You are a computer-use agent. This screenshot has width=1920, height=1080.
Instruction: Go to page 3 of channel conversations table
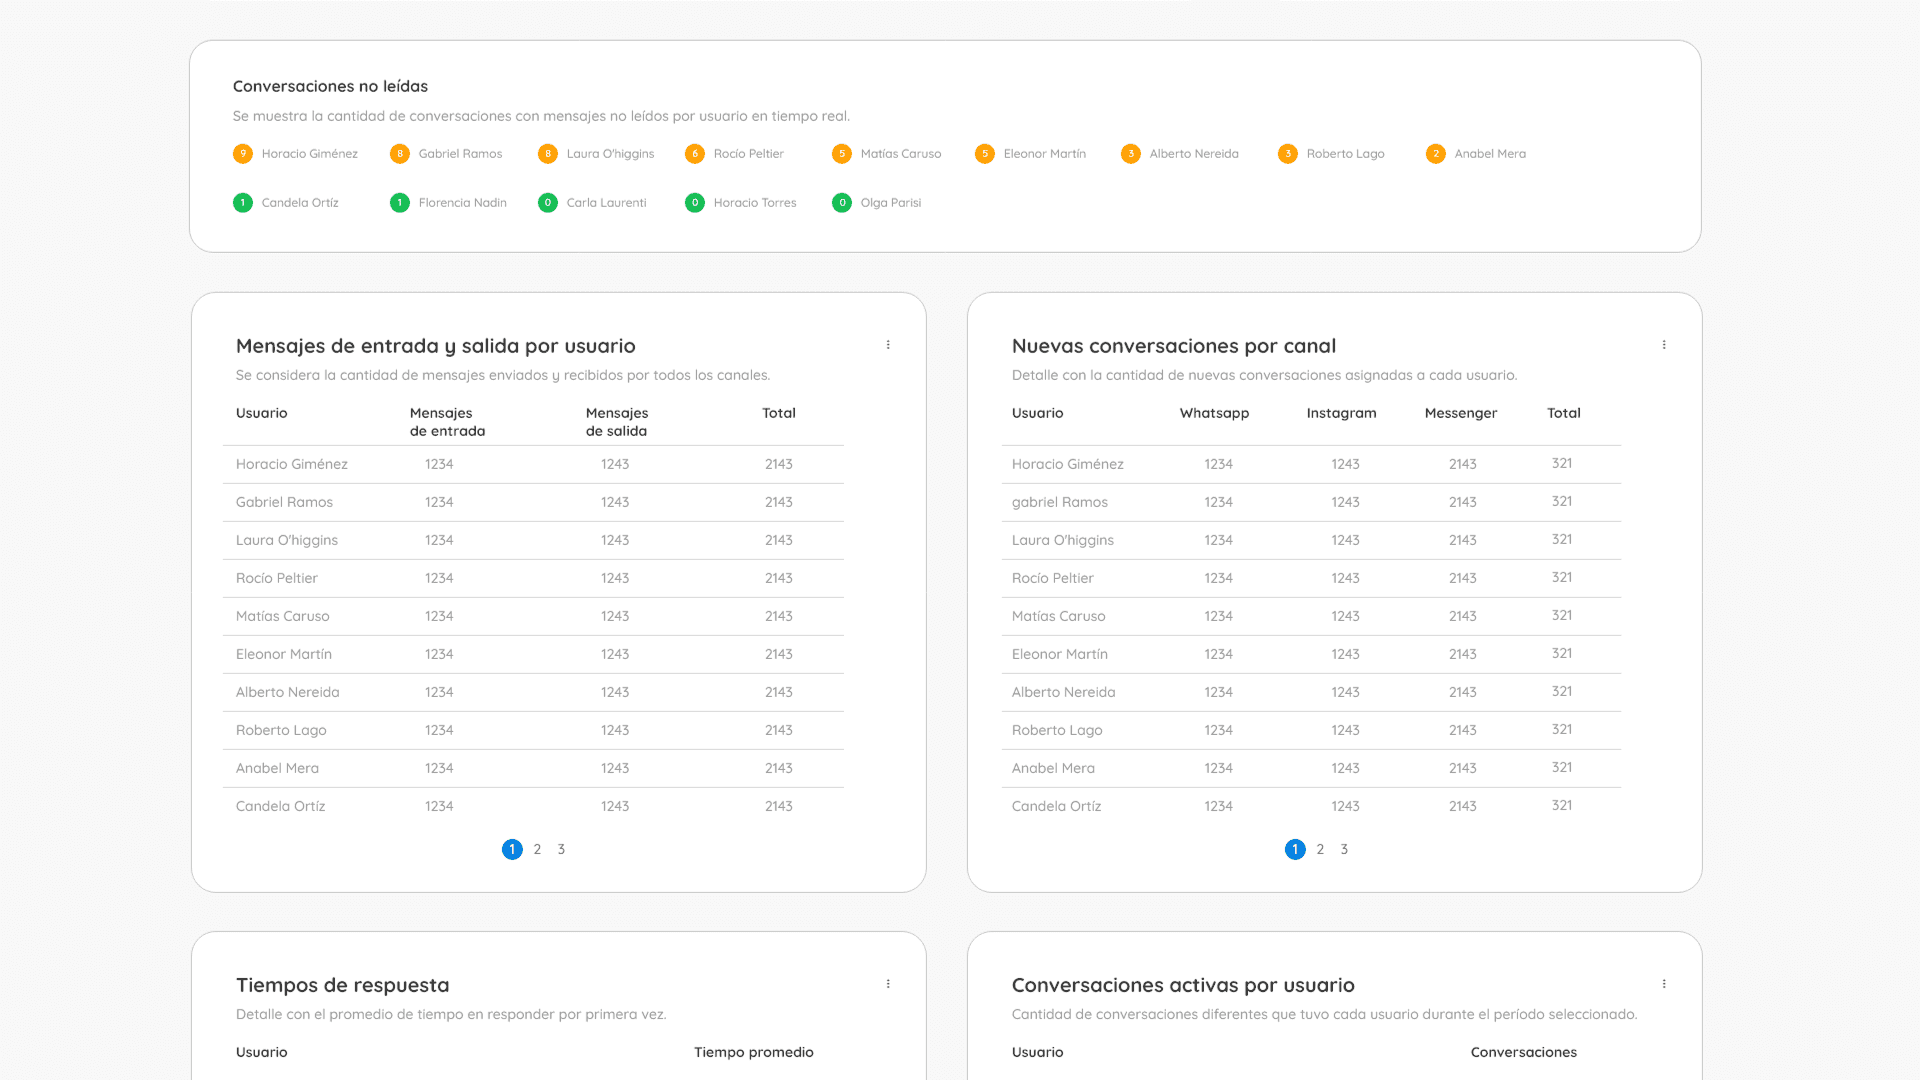pos(1344,849)
